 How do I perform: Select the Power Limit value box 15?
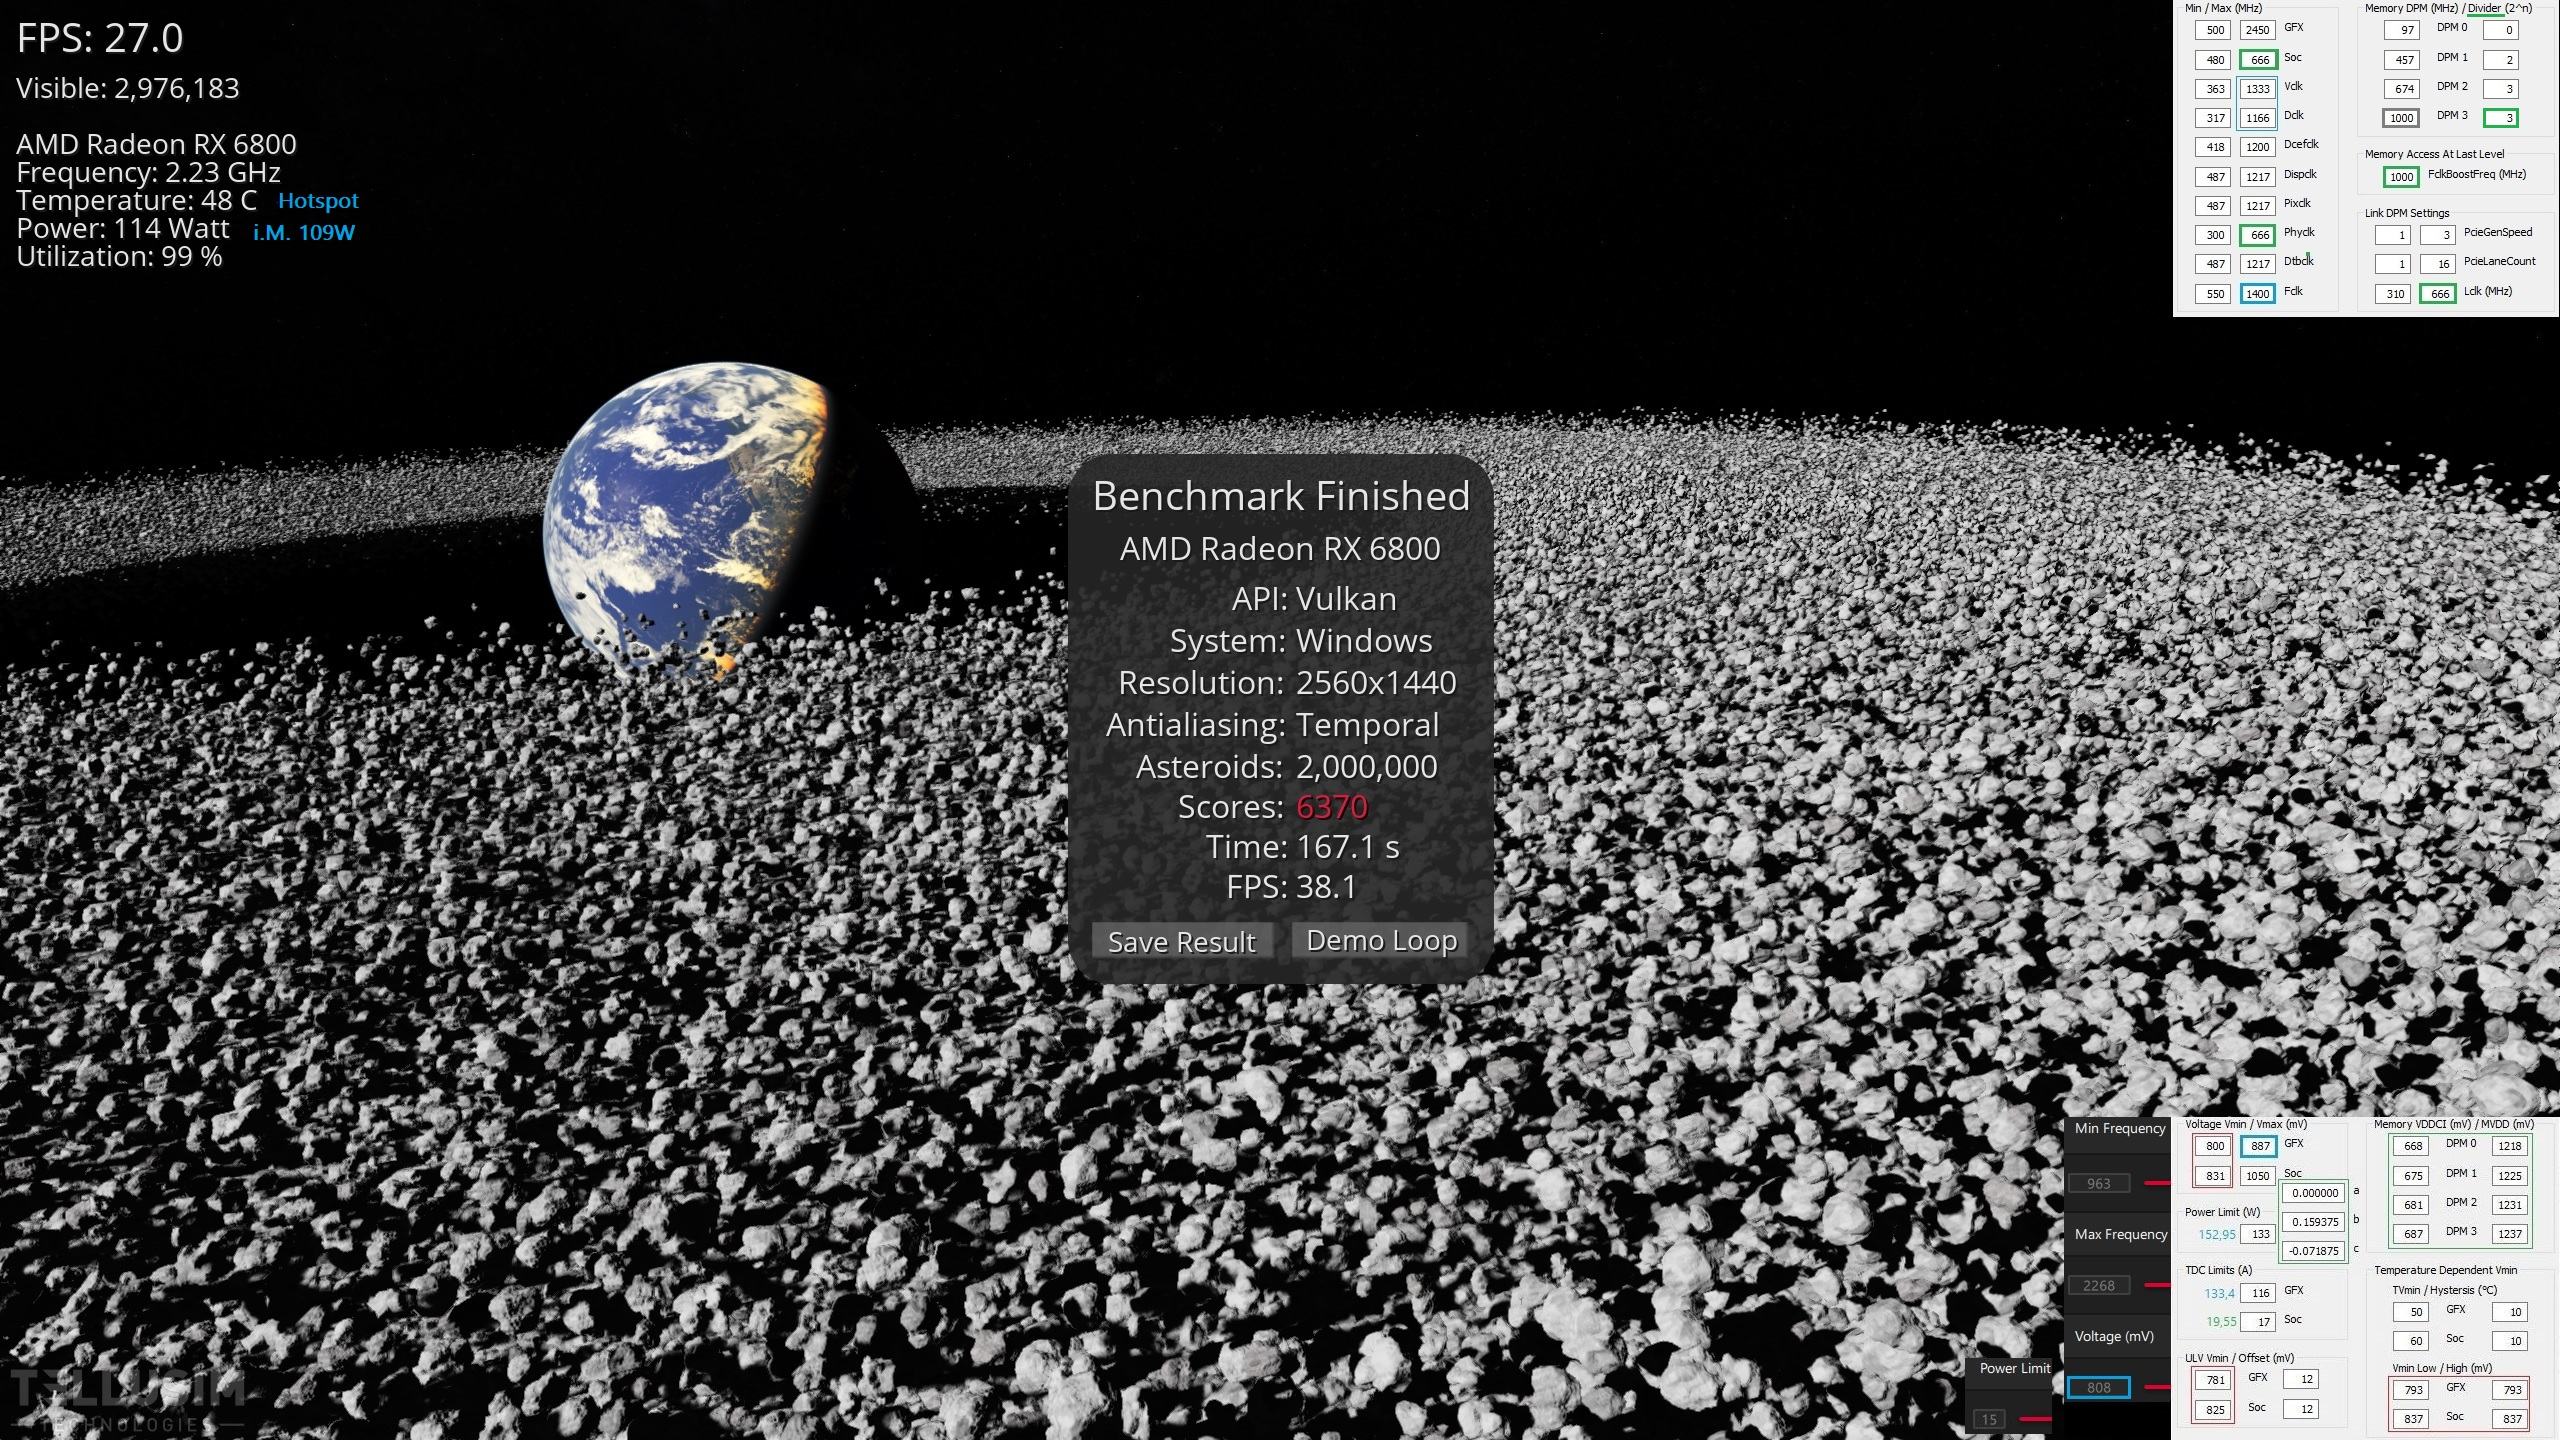click(1989, 1418)
